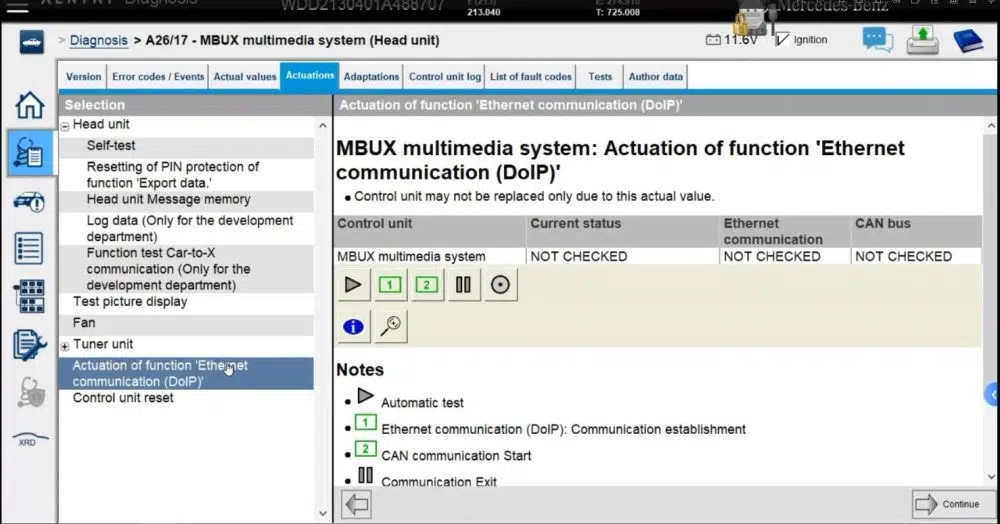Screen dimensions: 1000x524
Task: Click the blue side panel expander handle
Action: tap(992, 395)
